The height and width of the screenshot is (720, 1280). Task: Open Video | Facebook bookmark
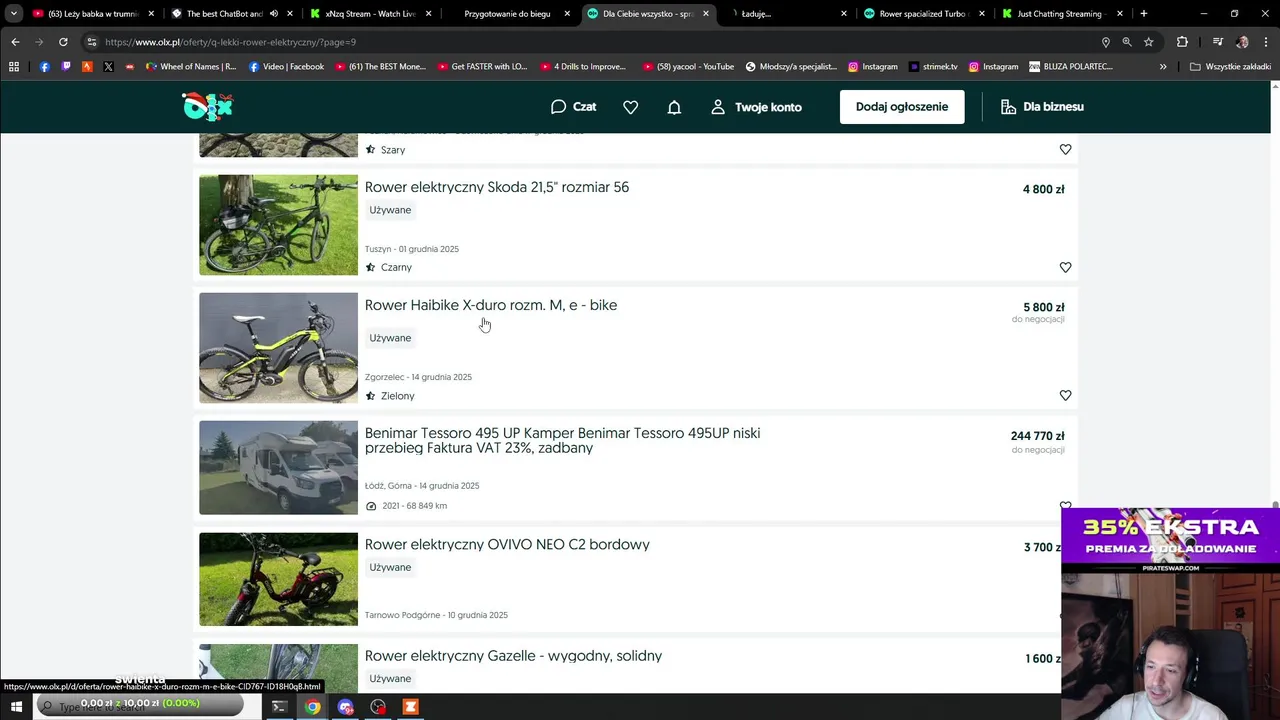click(286, 67)
